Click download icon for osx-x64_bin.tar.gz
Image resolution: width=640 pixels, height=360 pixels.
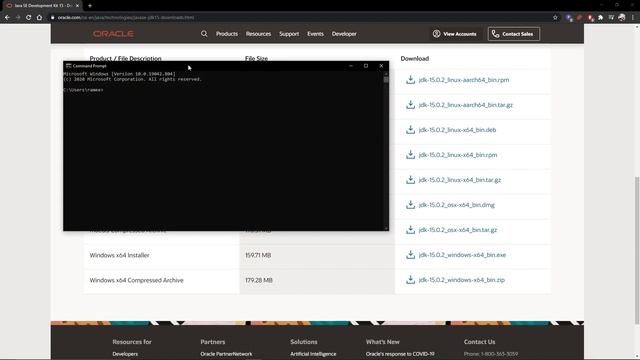point(410,229)
